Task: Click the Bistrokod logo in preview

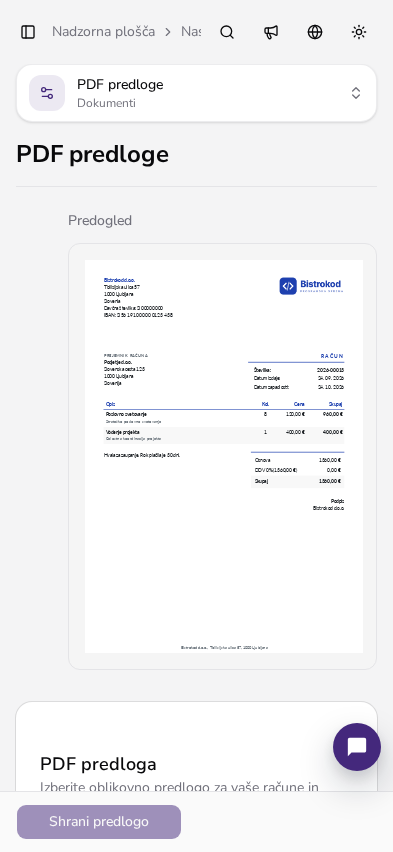Action: 311,286
